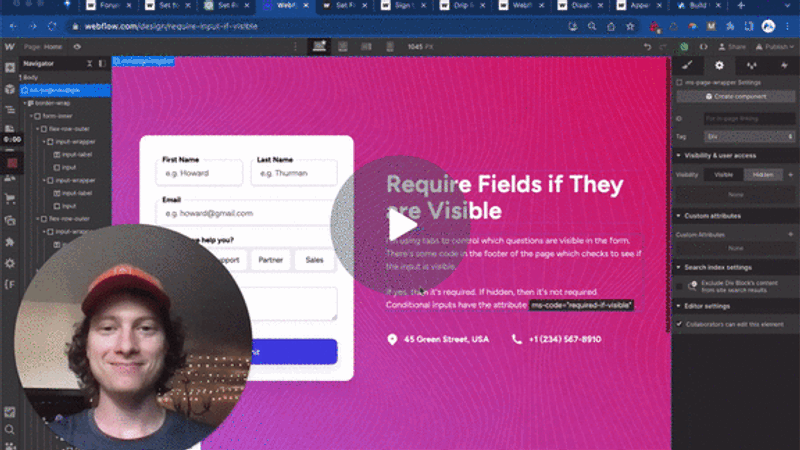Viewport: 800px width, 450px height.
Task: Bookmark page with the star icon
Action: 630,26
